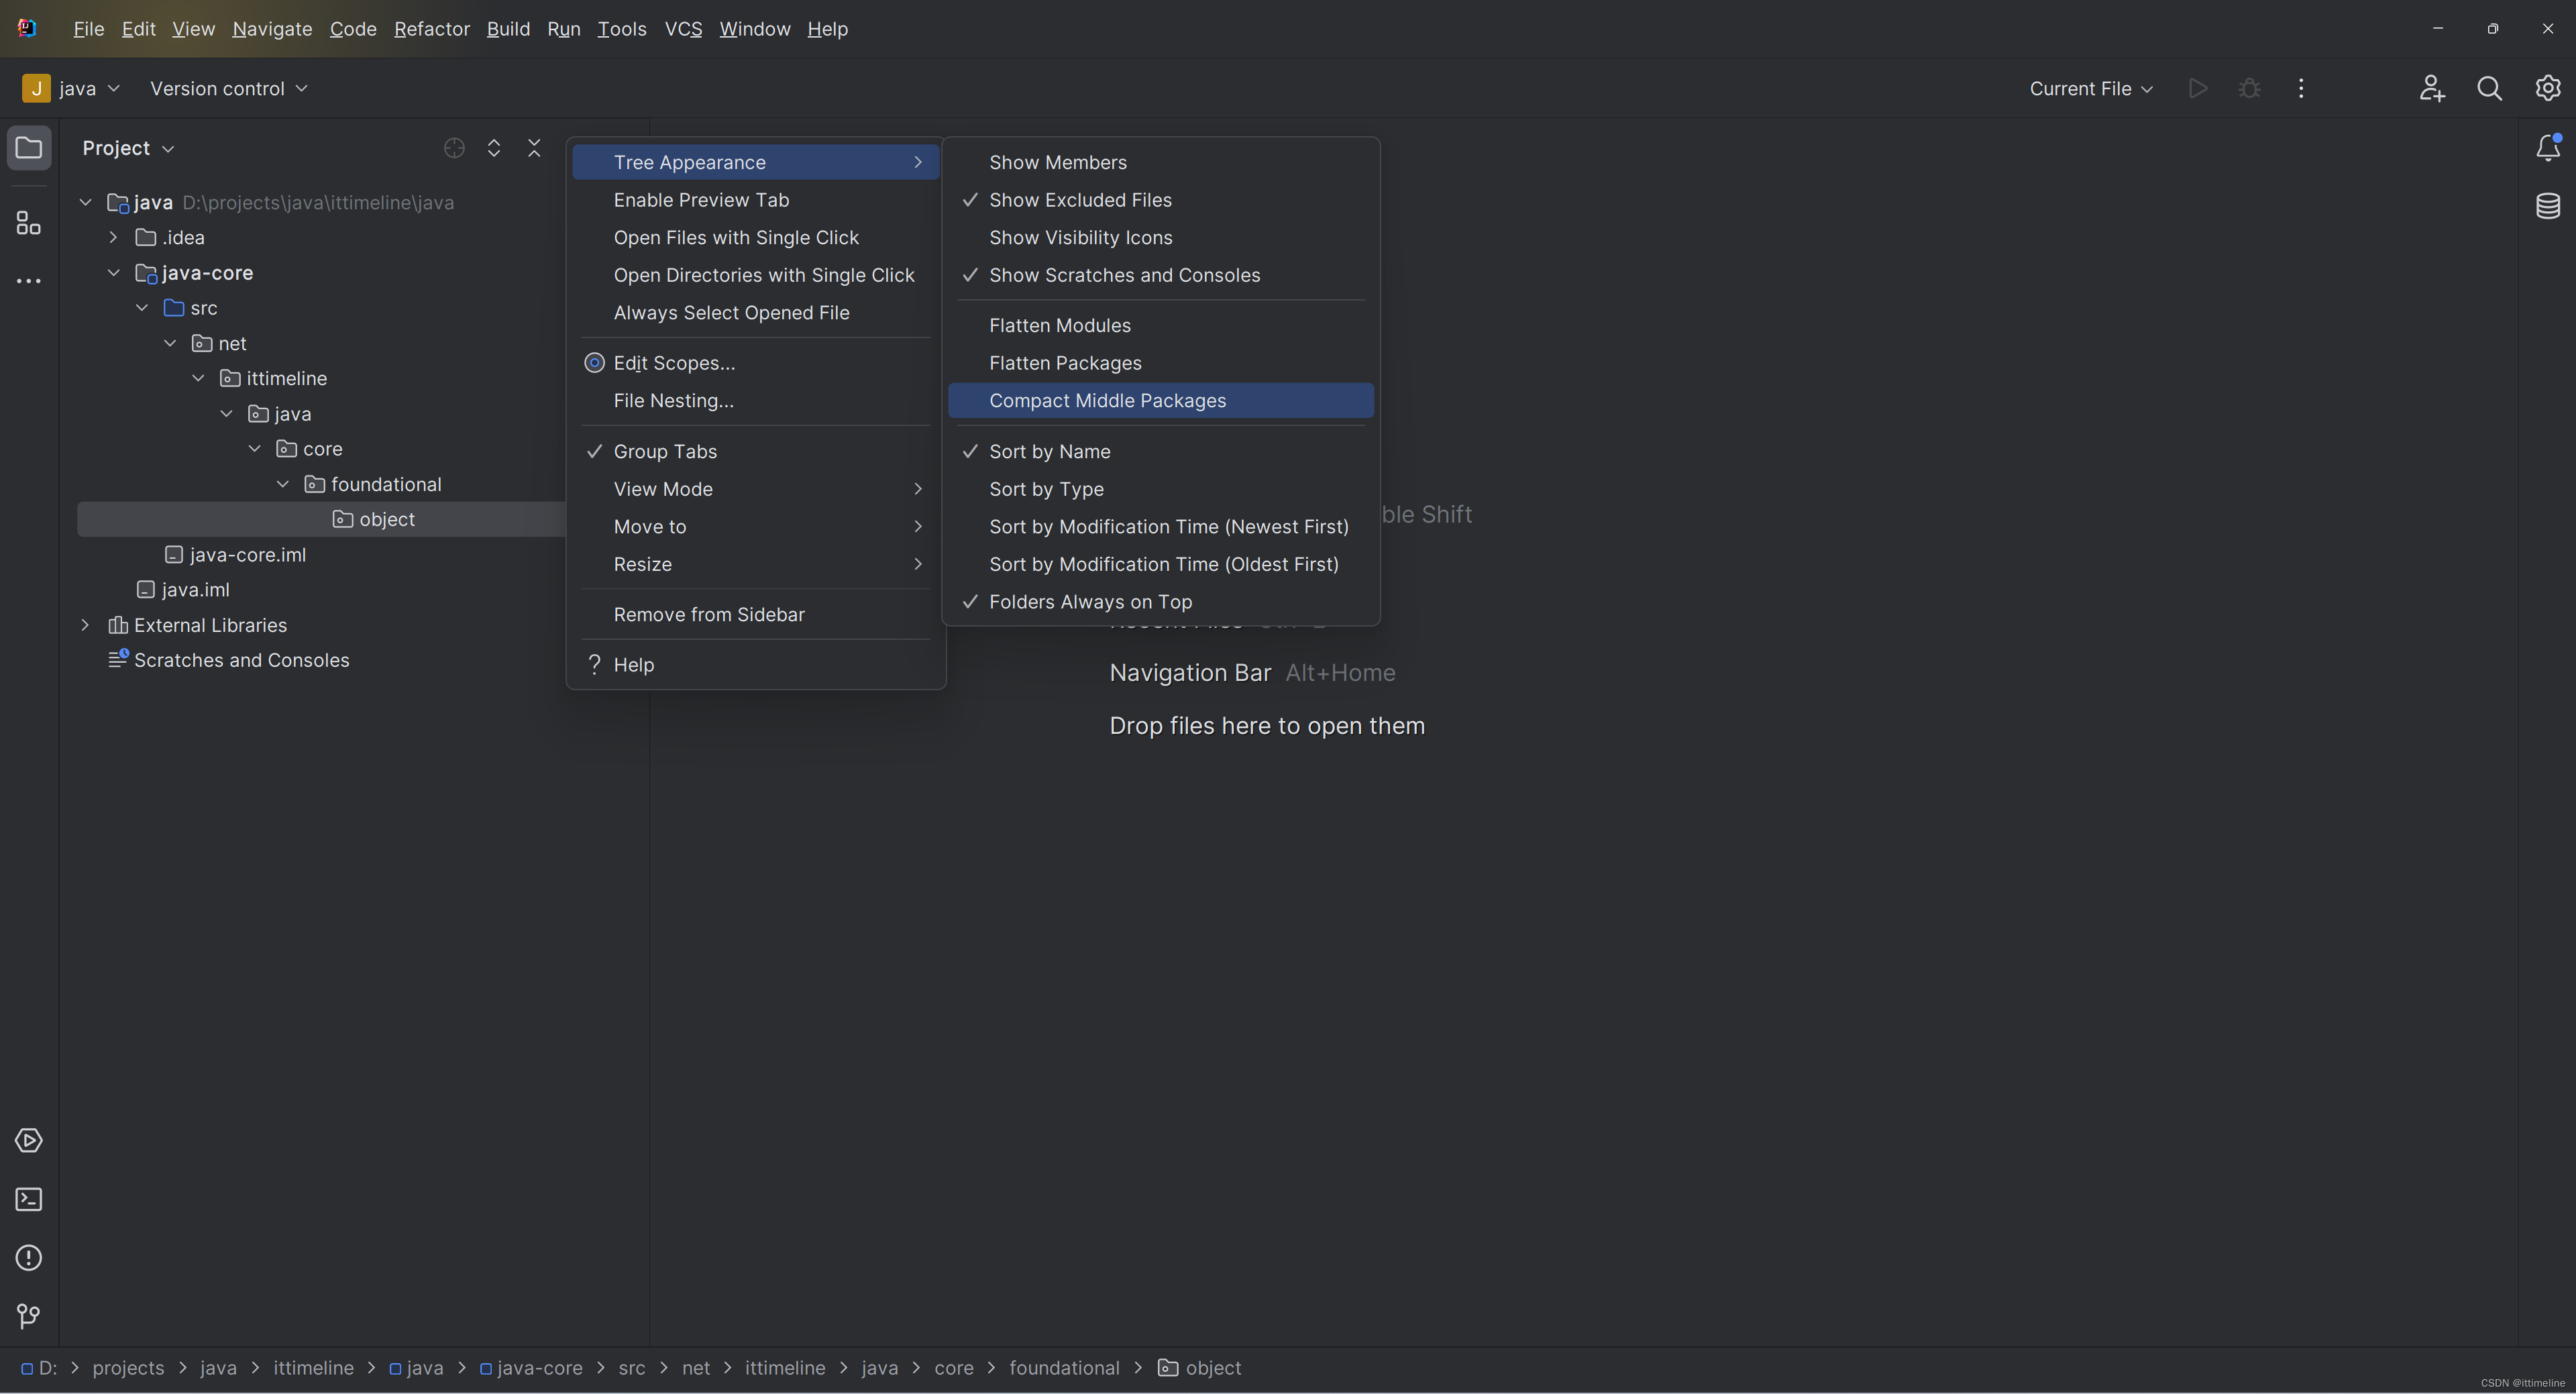The height and width of the screenshot is (1394, 2576).
Task: Click the IntelliJ IDEA logo icon
Action: coord(28,28)
